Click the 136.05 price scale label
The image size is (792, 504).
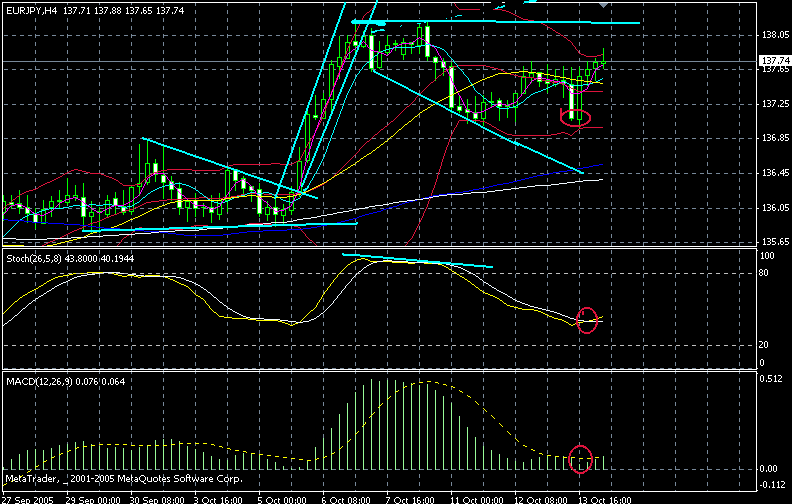(774, 208)
